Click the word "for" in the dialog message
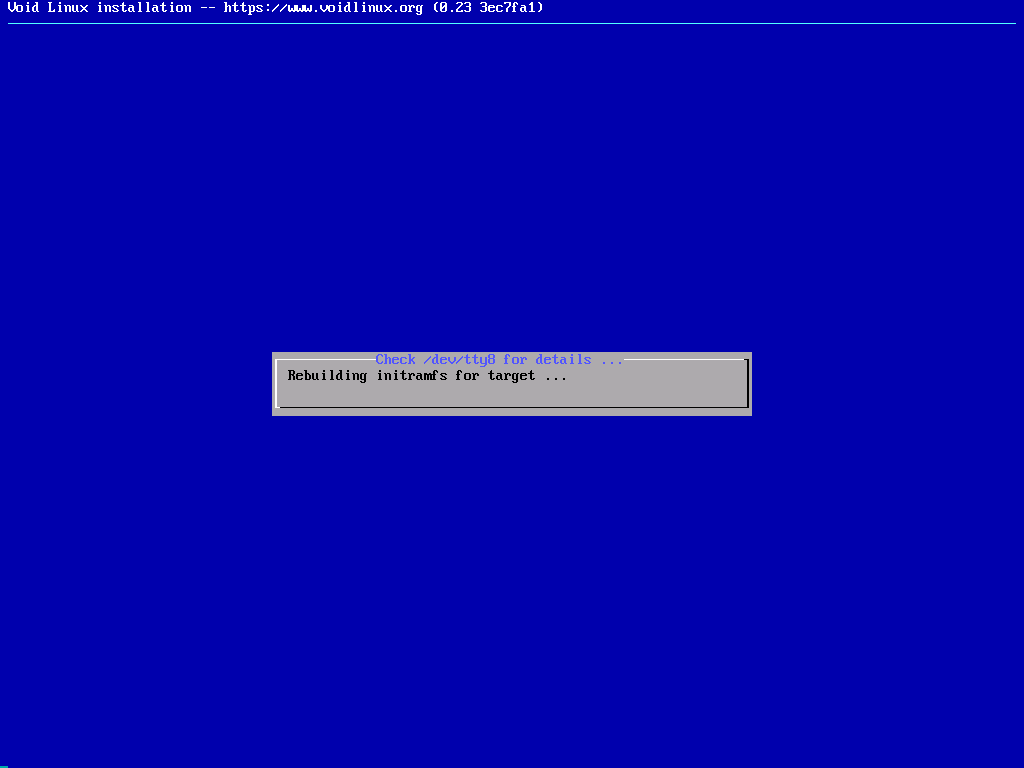Image resolution: width=1024 pixels, height=768 pixels. point(467,376)
